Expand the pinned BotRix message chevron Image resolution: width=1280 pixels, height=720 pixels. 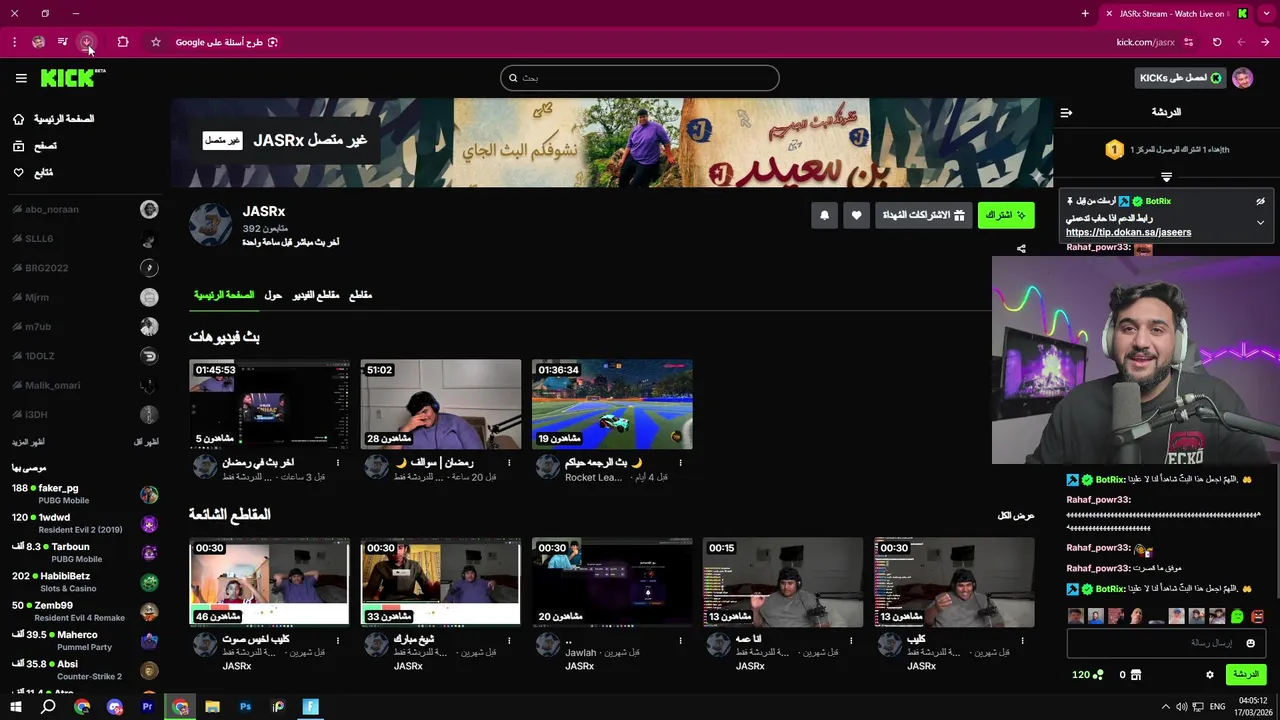pyautogui.click(x=1260, y=223)
